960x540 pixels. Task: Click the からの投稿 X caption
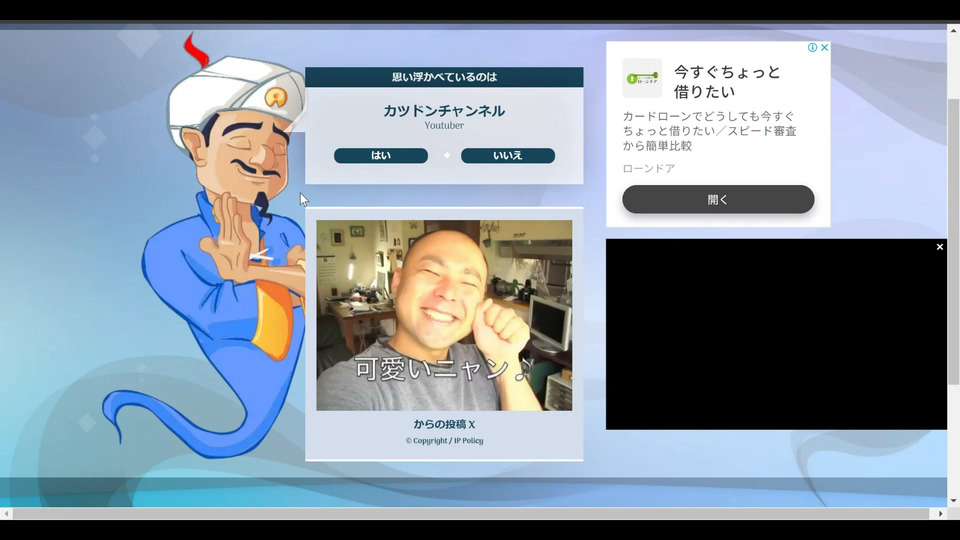point(444,424)
